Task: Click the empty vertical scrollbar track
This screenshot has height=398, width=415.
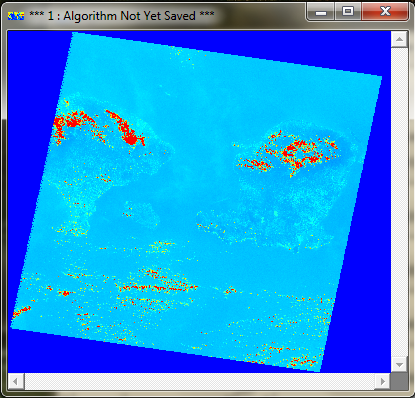Action: (x=399, y=202)
